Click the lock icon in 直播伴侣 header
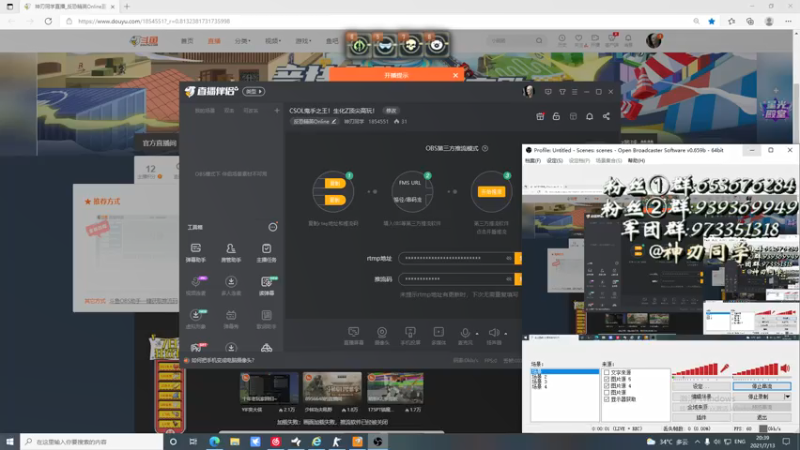The image size is (800, 450). [556, 116]
